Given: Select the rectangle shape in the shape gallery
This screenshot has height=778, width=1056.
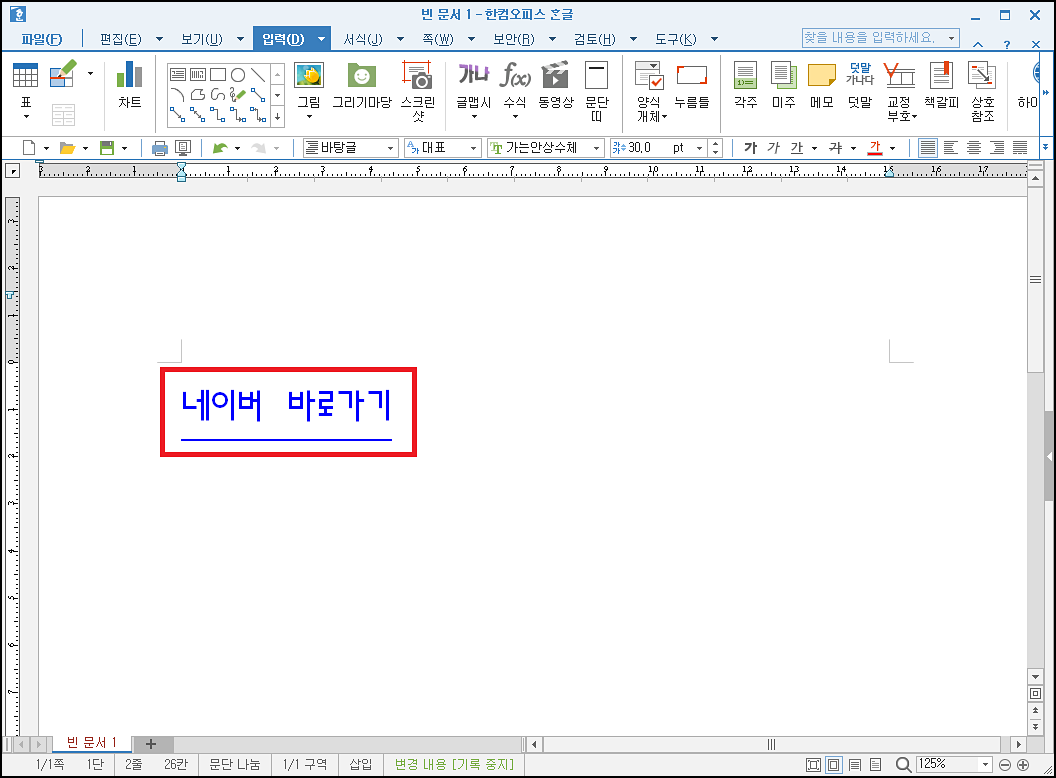Looking at the screenshot, I should 218,74.
